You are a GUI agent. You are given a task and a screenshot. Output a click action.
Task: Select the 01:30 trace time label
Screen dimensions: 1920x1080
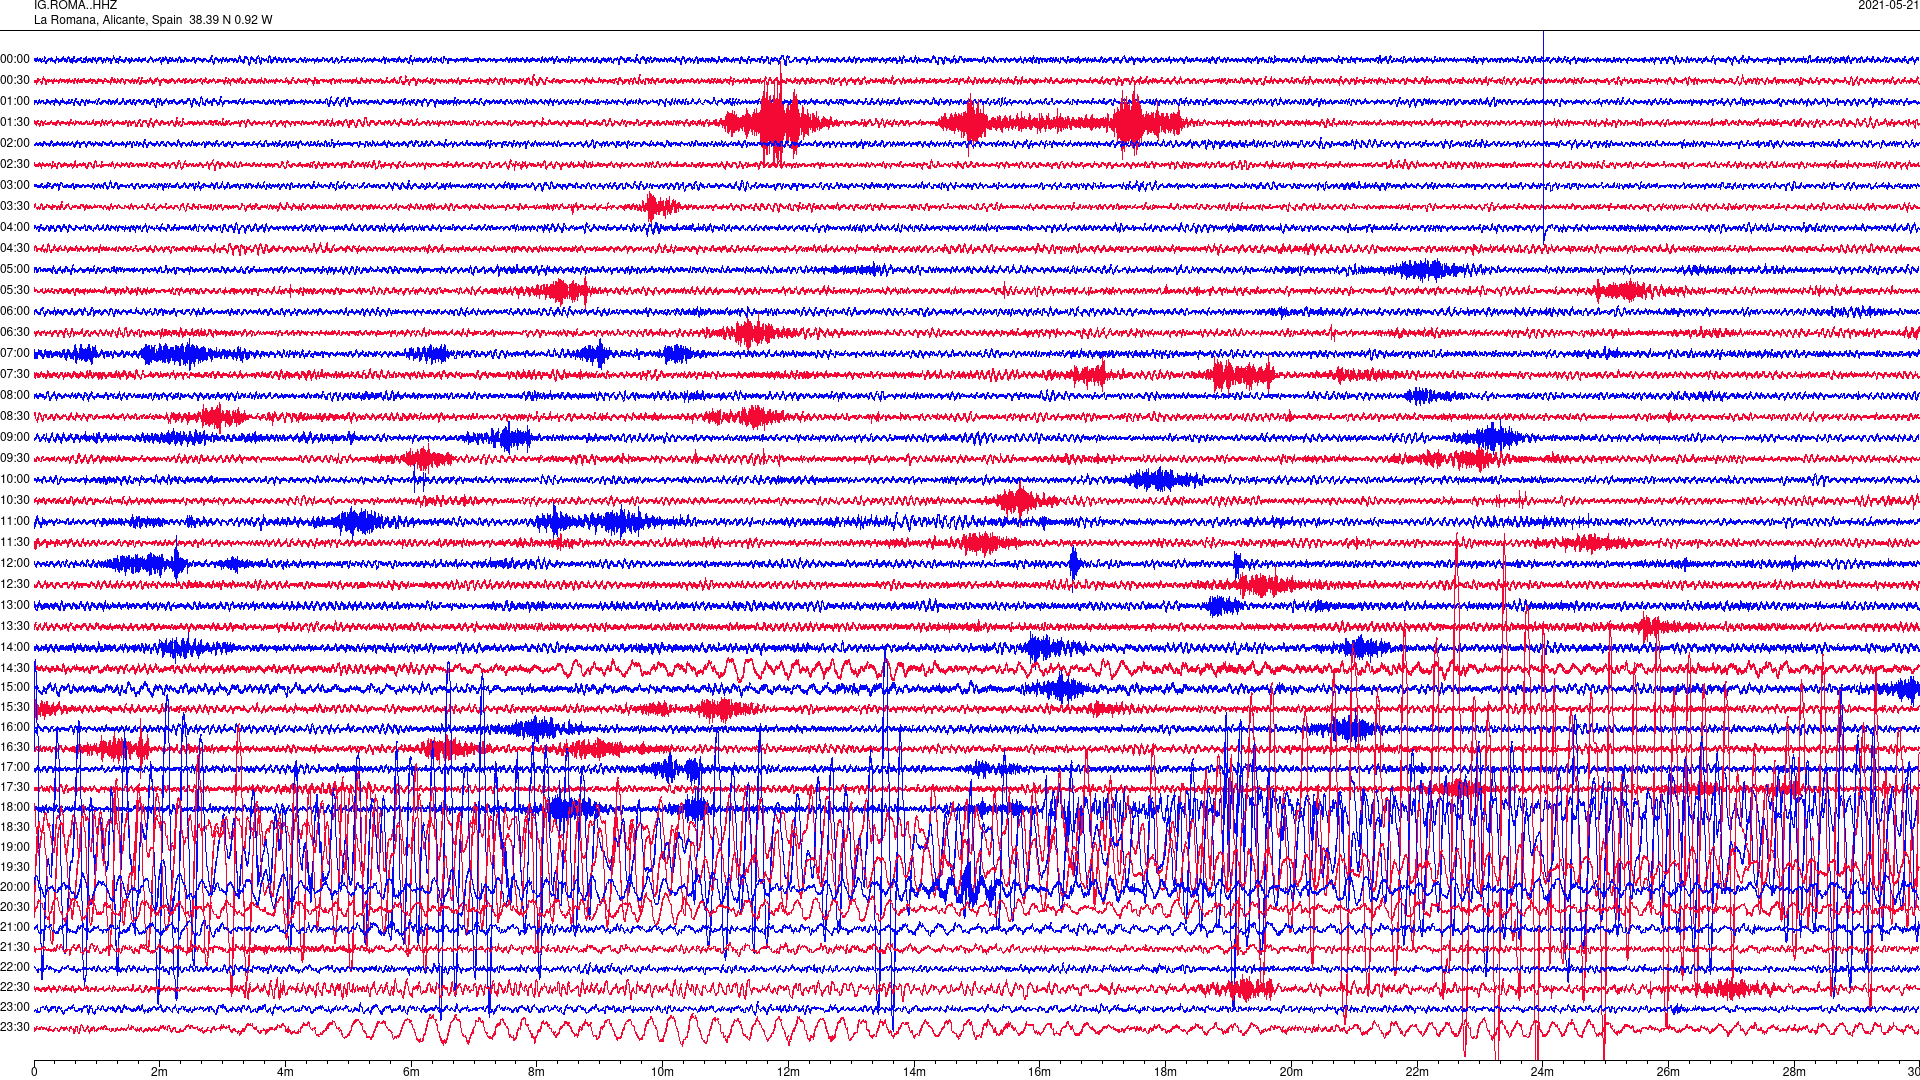pyautogui.click(x=15, y=122)
